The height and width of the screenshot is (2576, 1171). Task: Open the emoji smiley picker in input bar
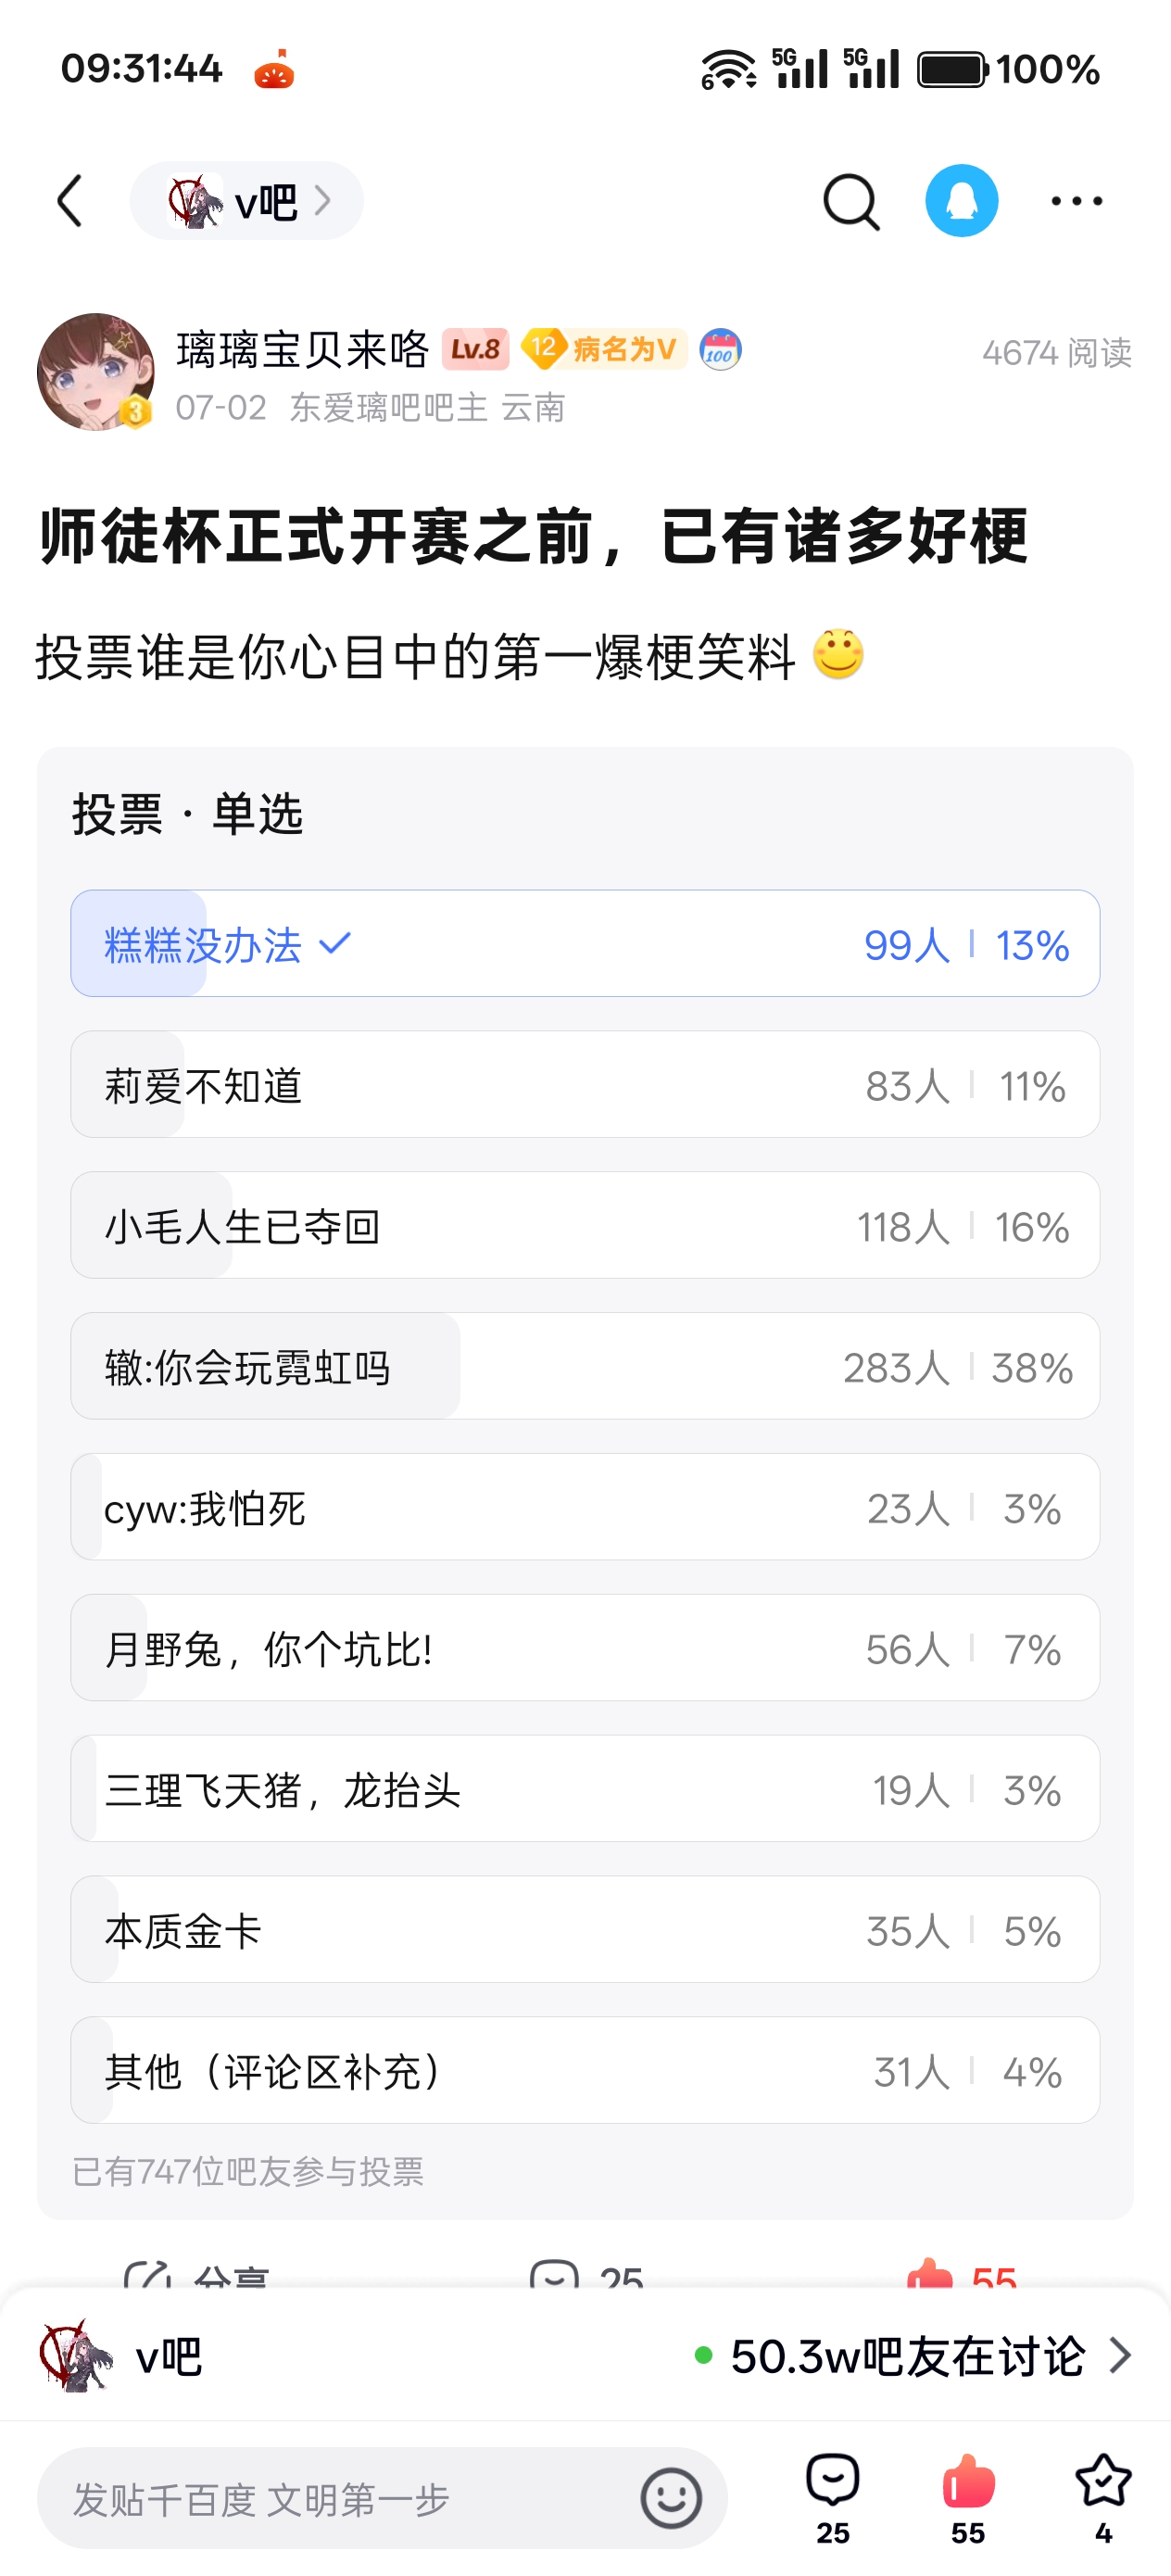tap(671, 2498)
